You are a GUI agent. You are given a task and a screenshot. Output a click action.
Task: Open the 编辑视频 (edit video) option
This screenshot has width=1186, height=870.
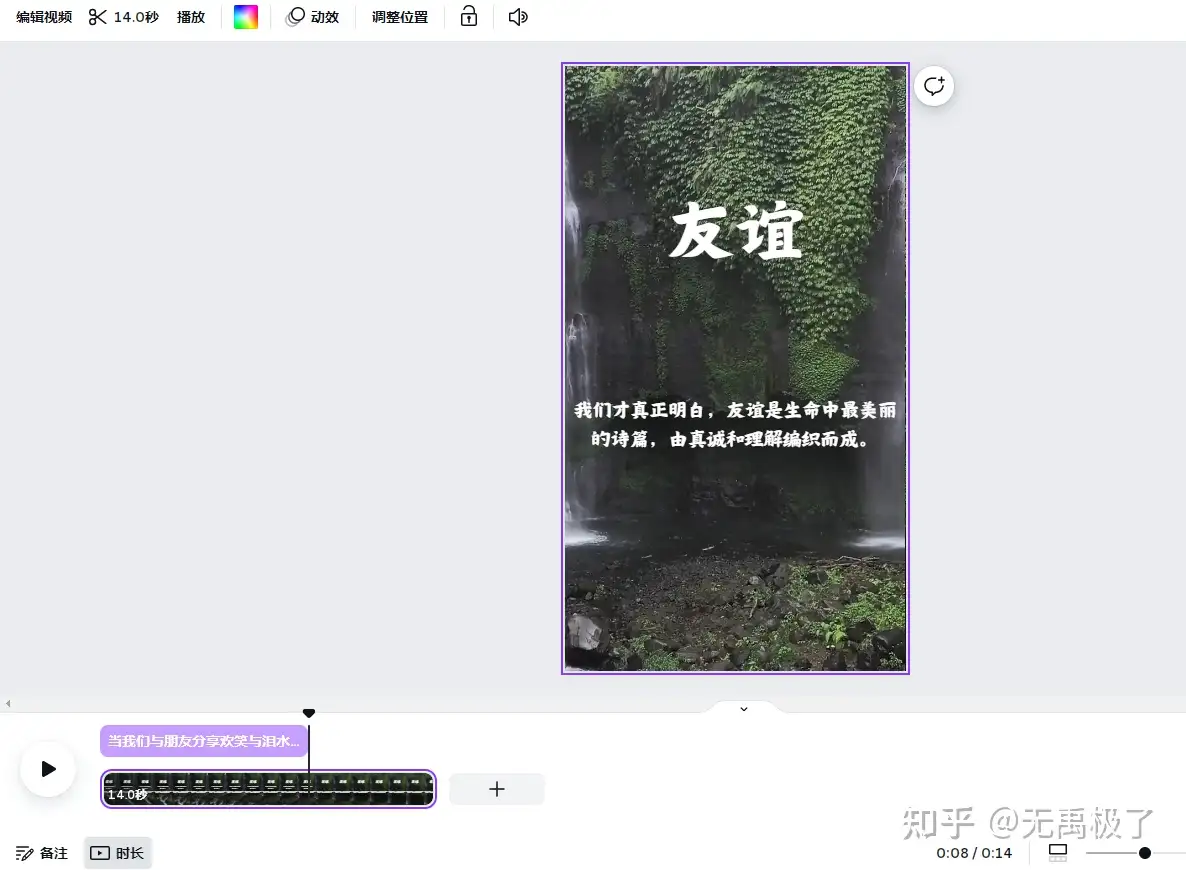[x=44, y=17]
